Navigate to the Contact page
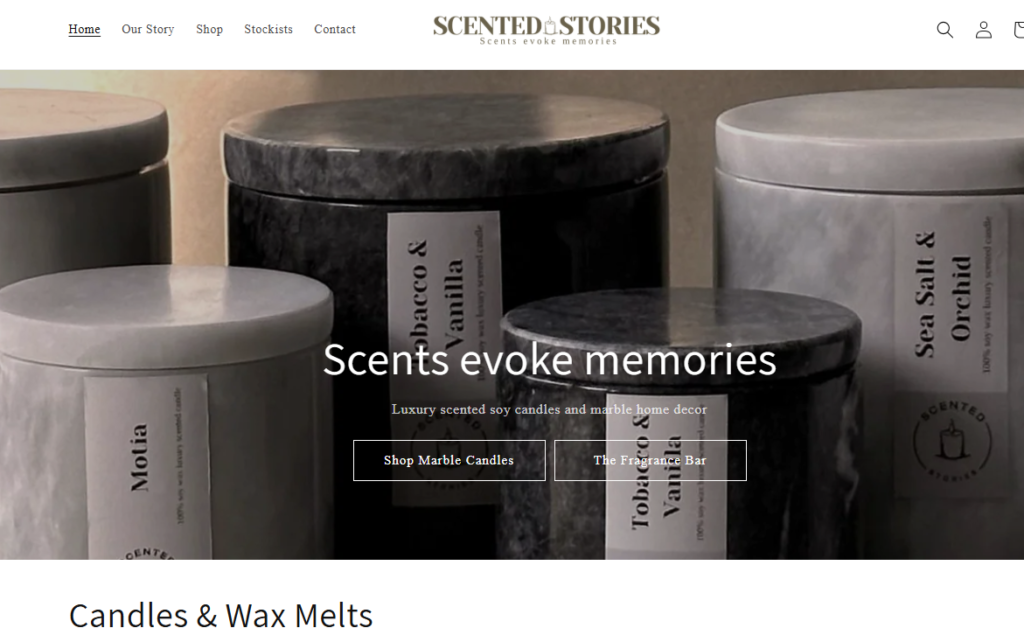Screen dimensions: 1024x642 [334, 29]
